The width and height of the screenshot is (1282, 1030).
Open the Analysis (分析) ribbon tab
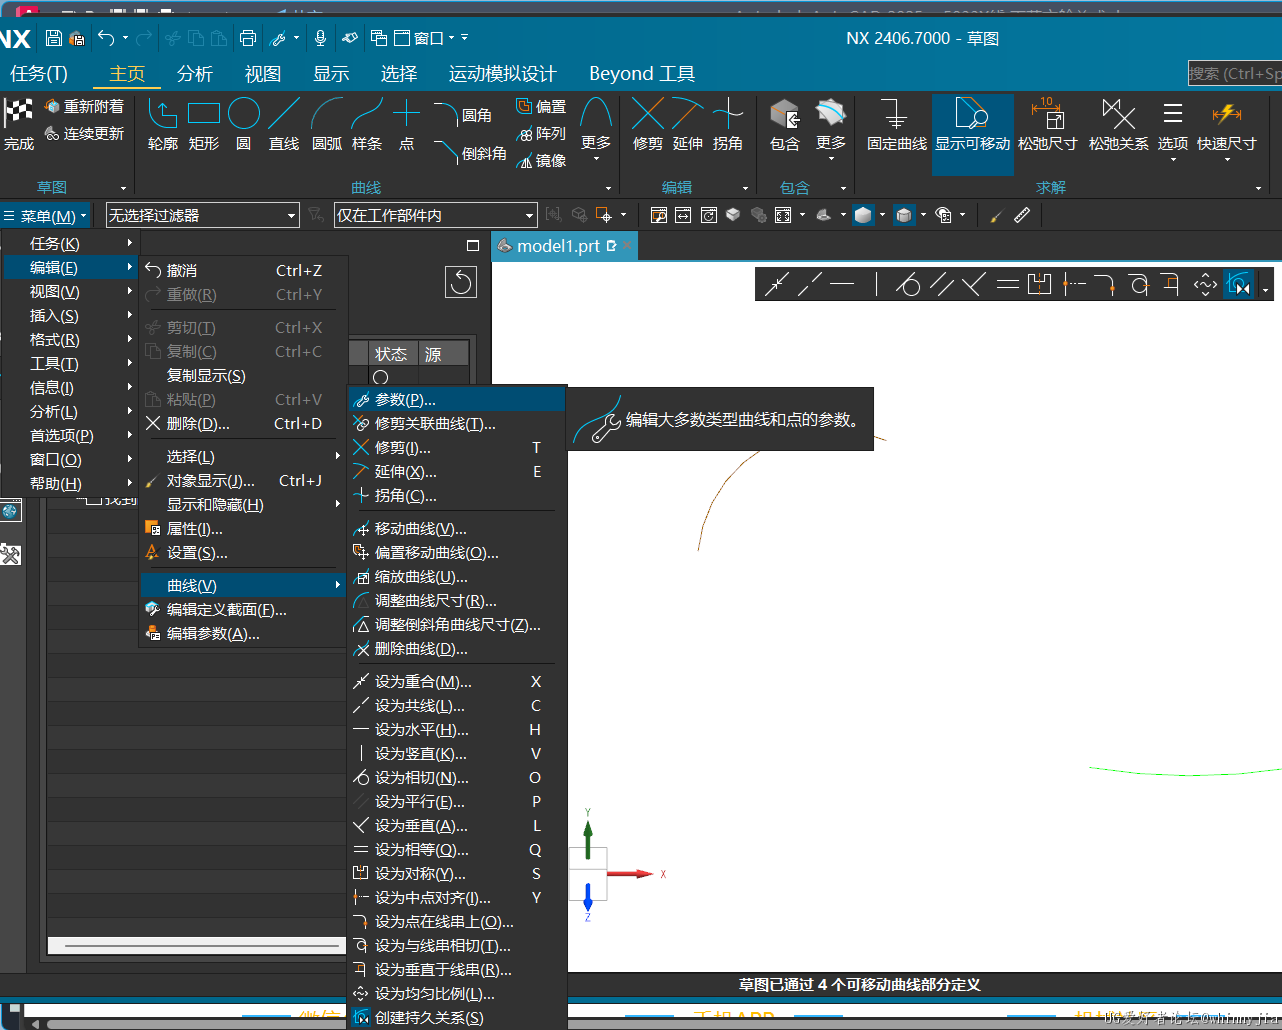tap(195, 74)
